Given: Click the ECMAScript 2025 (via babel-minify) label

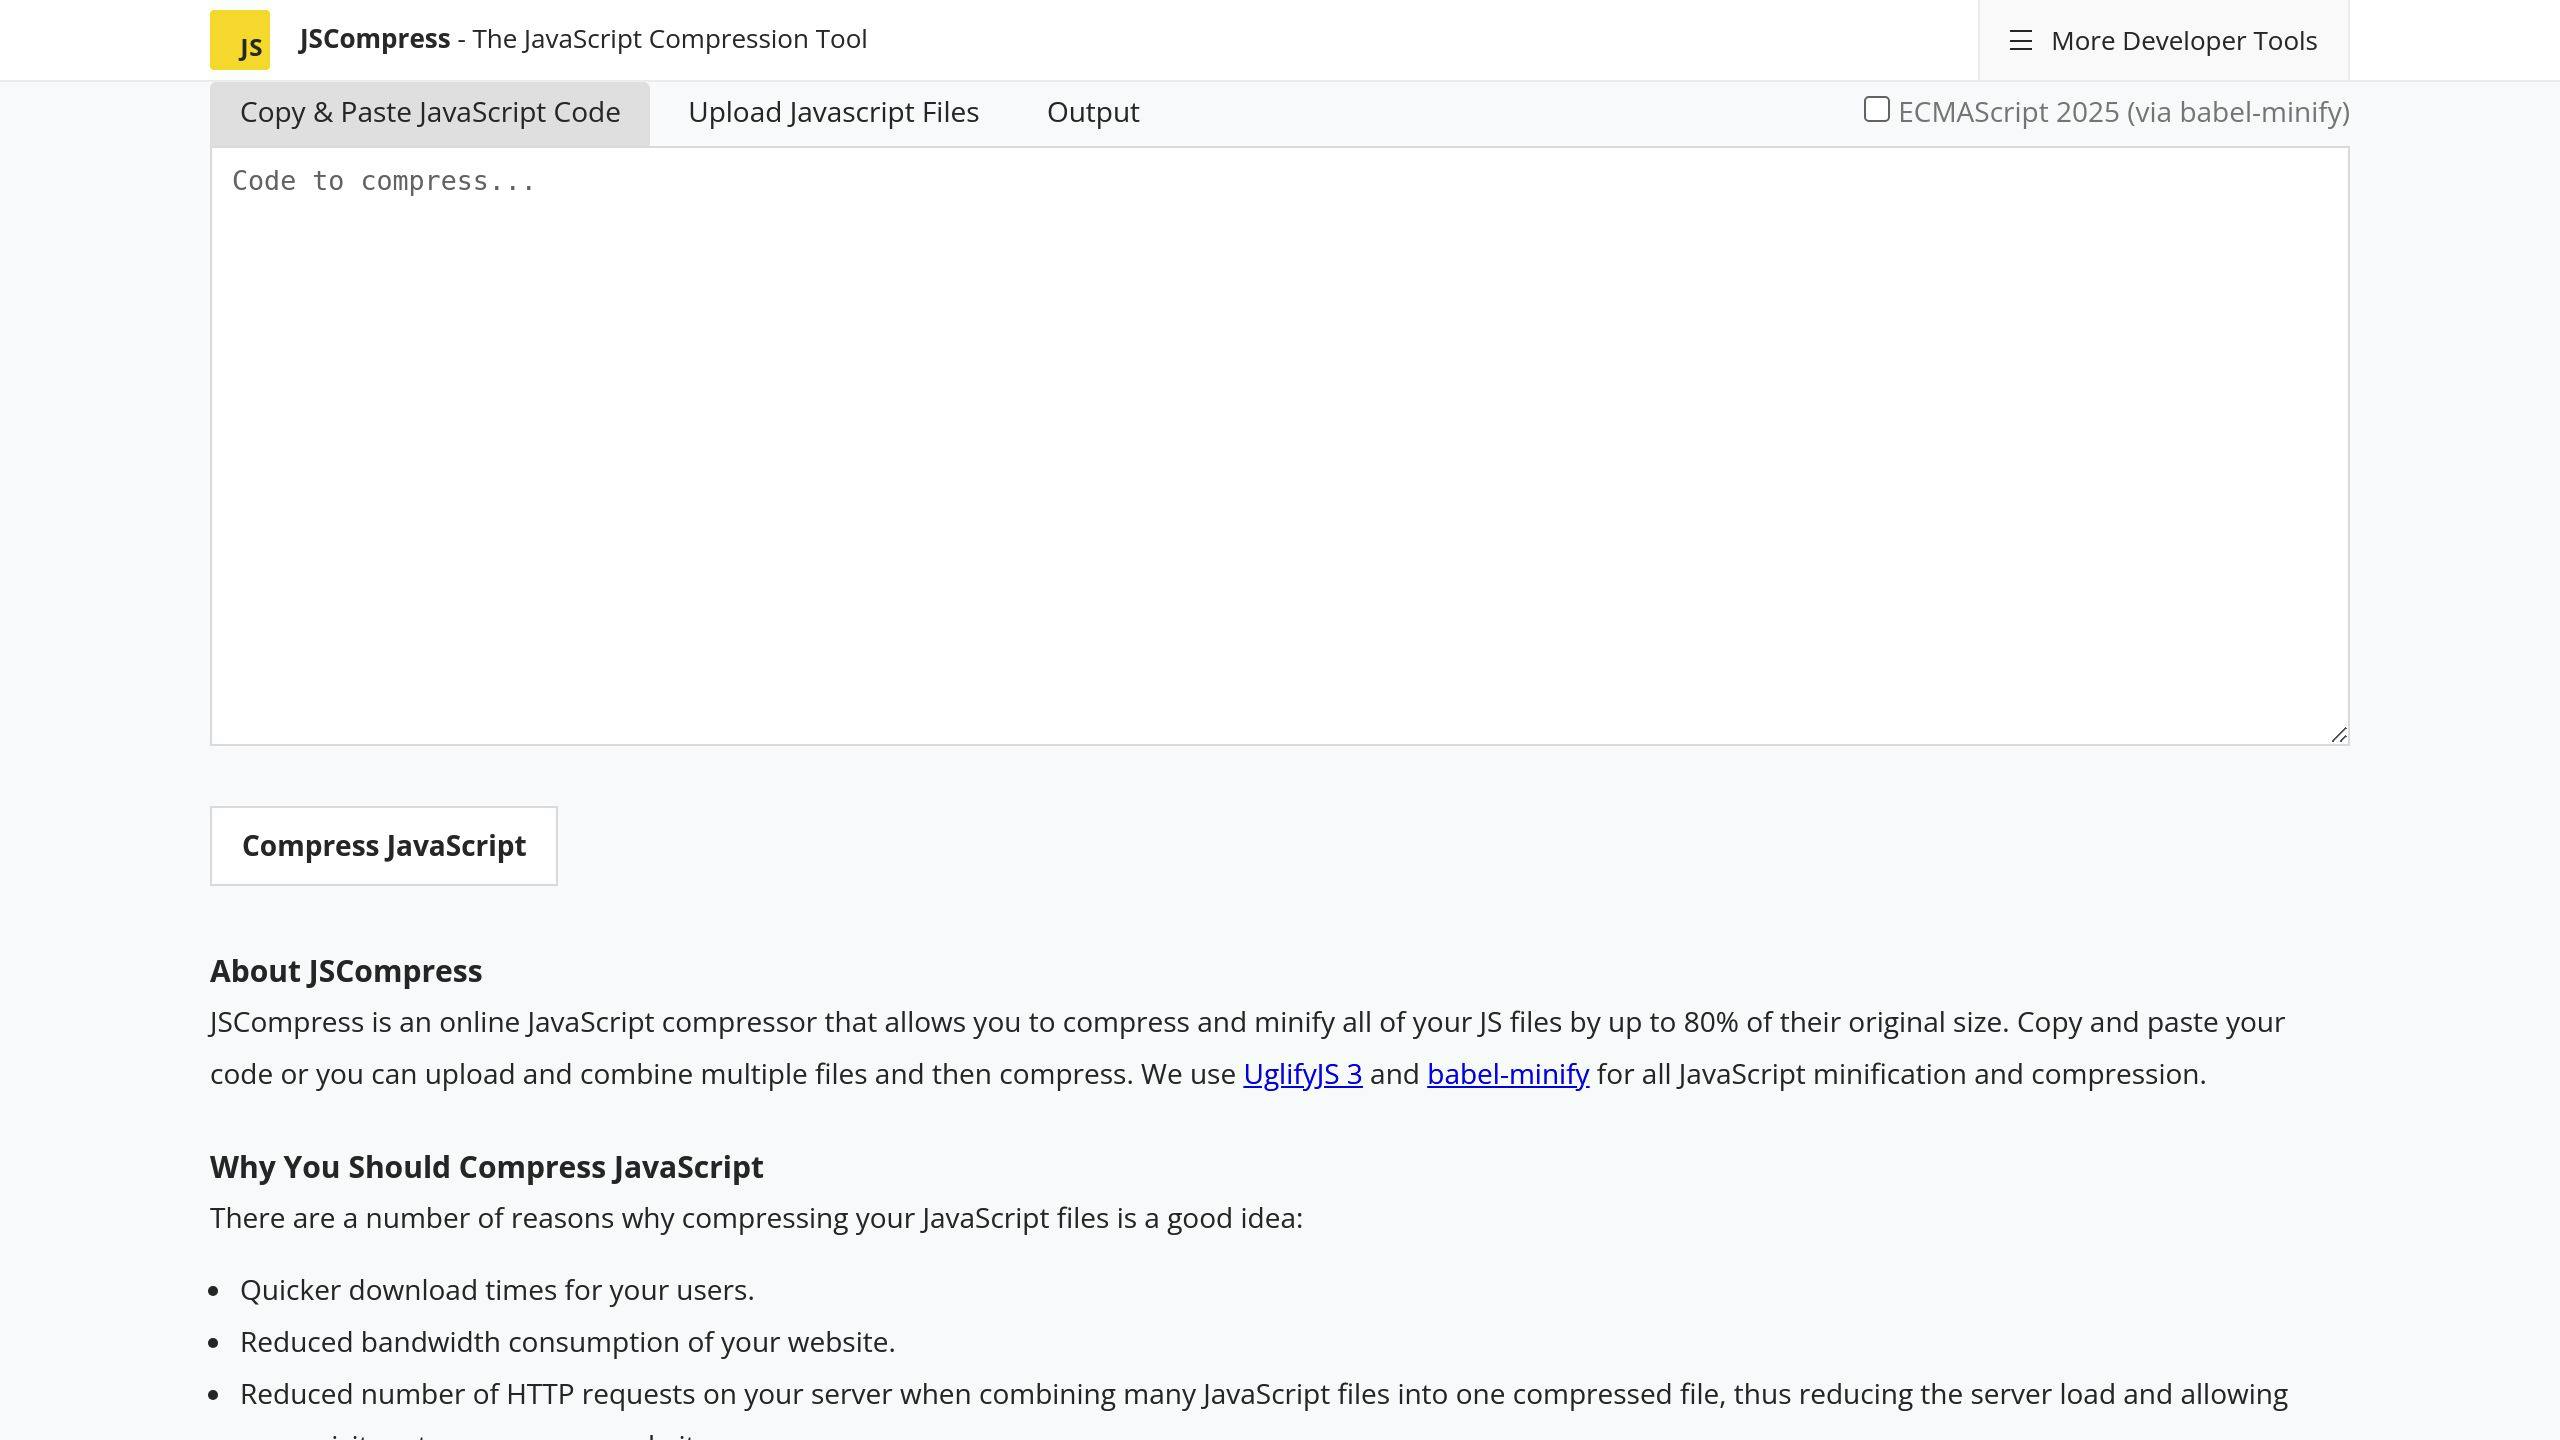Looking at the screenshot, I should [2124, 112].
